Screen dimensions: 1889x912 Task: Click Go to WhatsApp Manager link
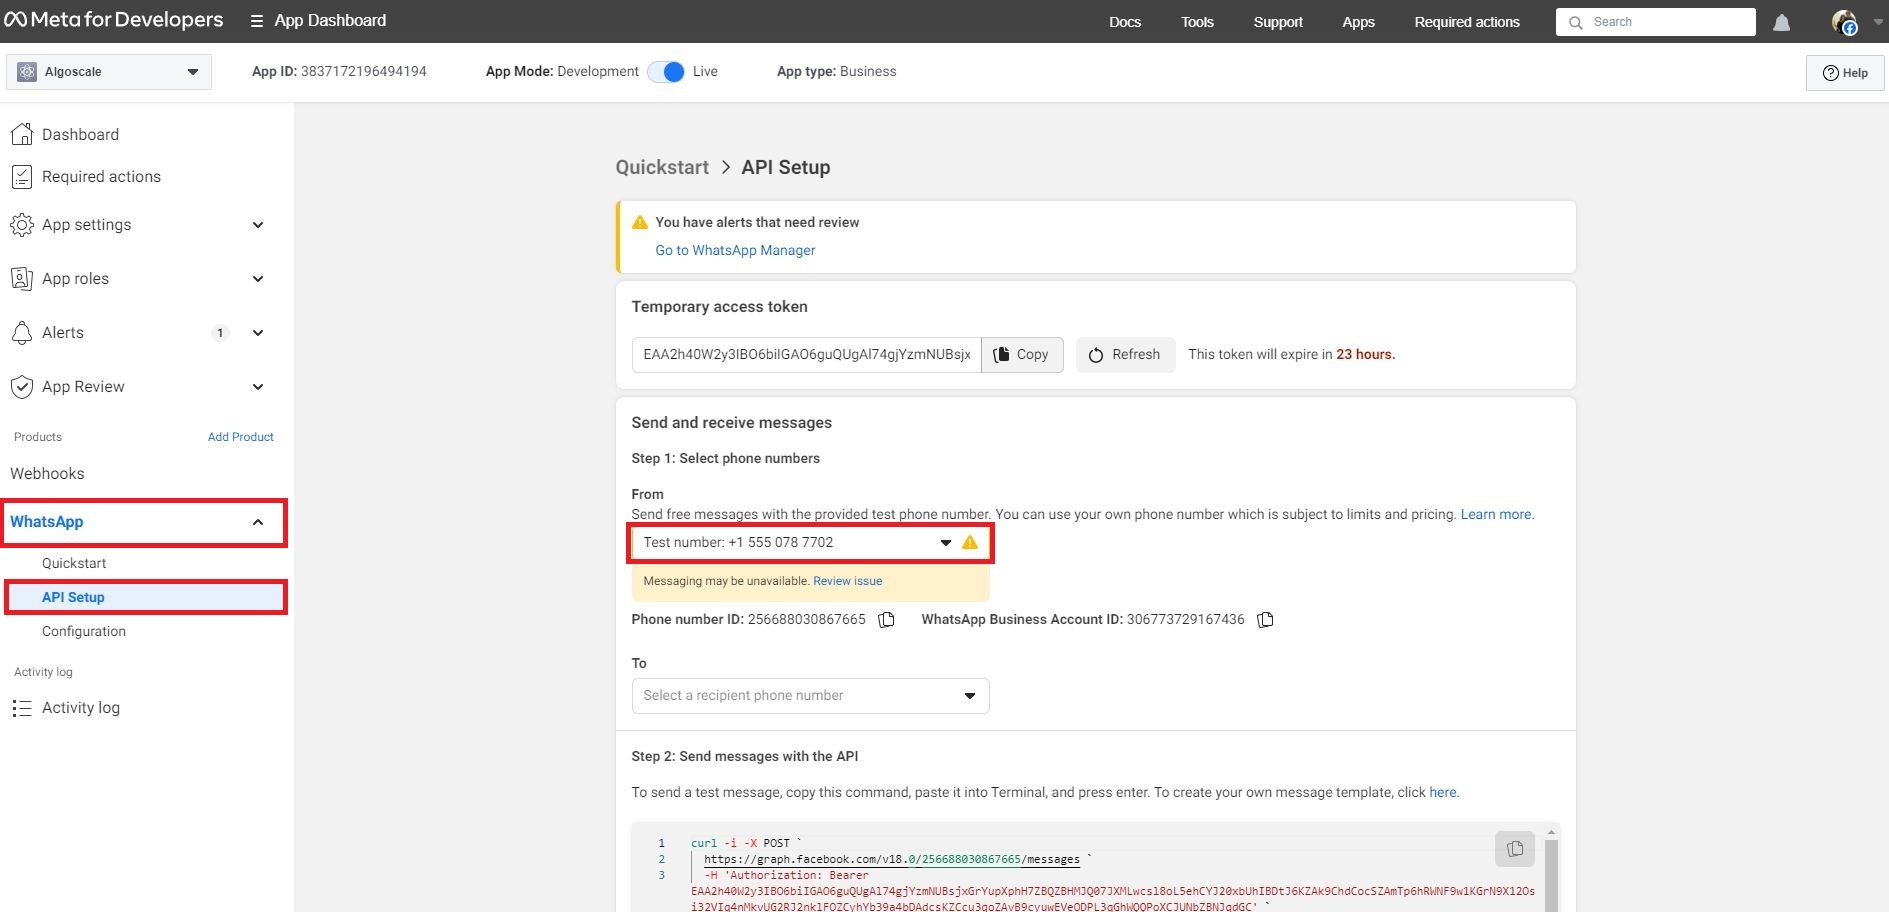pos(735,250)
